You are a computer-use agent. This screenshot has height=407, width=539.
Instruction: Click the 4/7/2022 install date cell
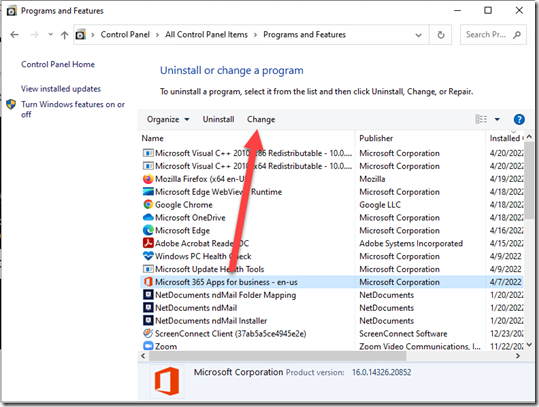(505, 282)
